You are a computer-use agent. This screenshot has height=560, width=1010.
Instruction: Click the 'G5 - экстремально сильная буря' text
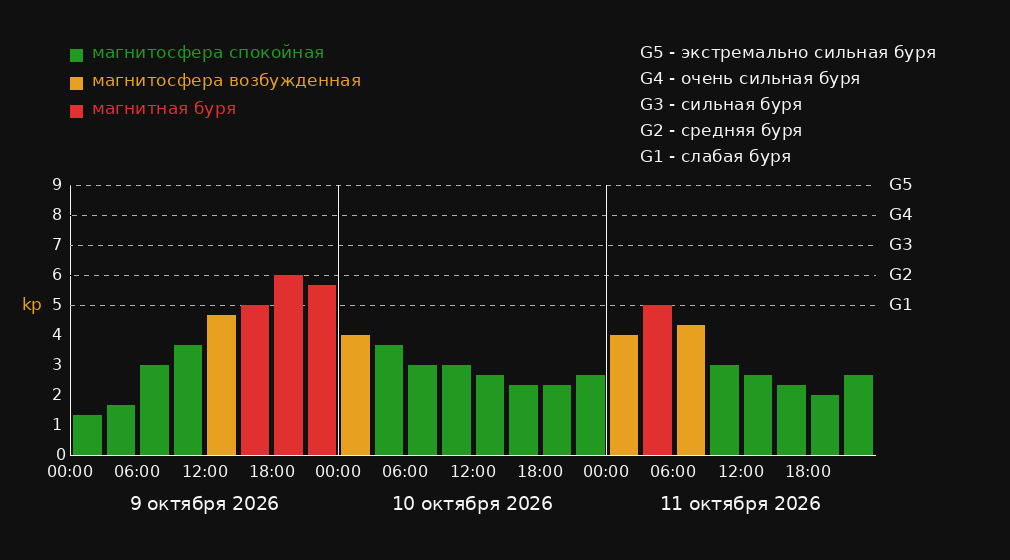point(788,53)
